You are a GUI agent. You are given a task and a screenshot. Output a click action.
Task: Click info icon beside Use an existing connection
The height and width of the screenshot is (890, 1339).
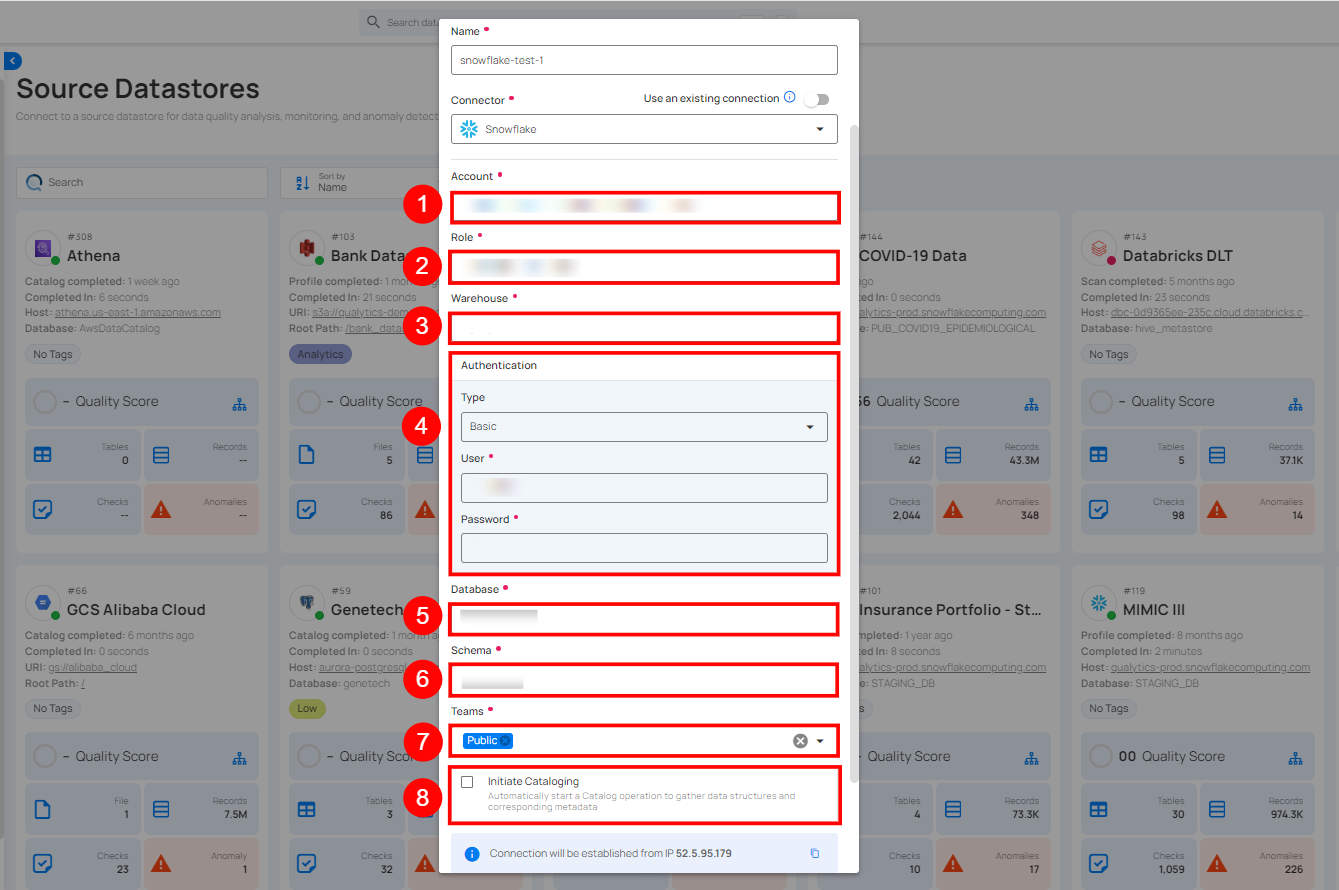(789, 98)
